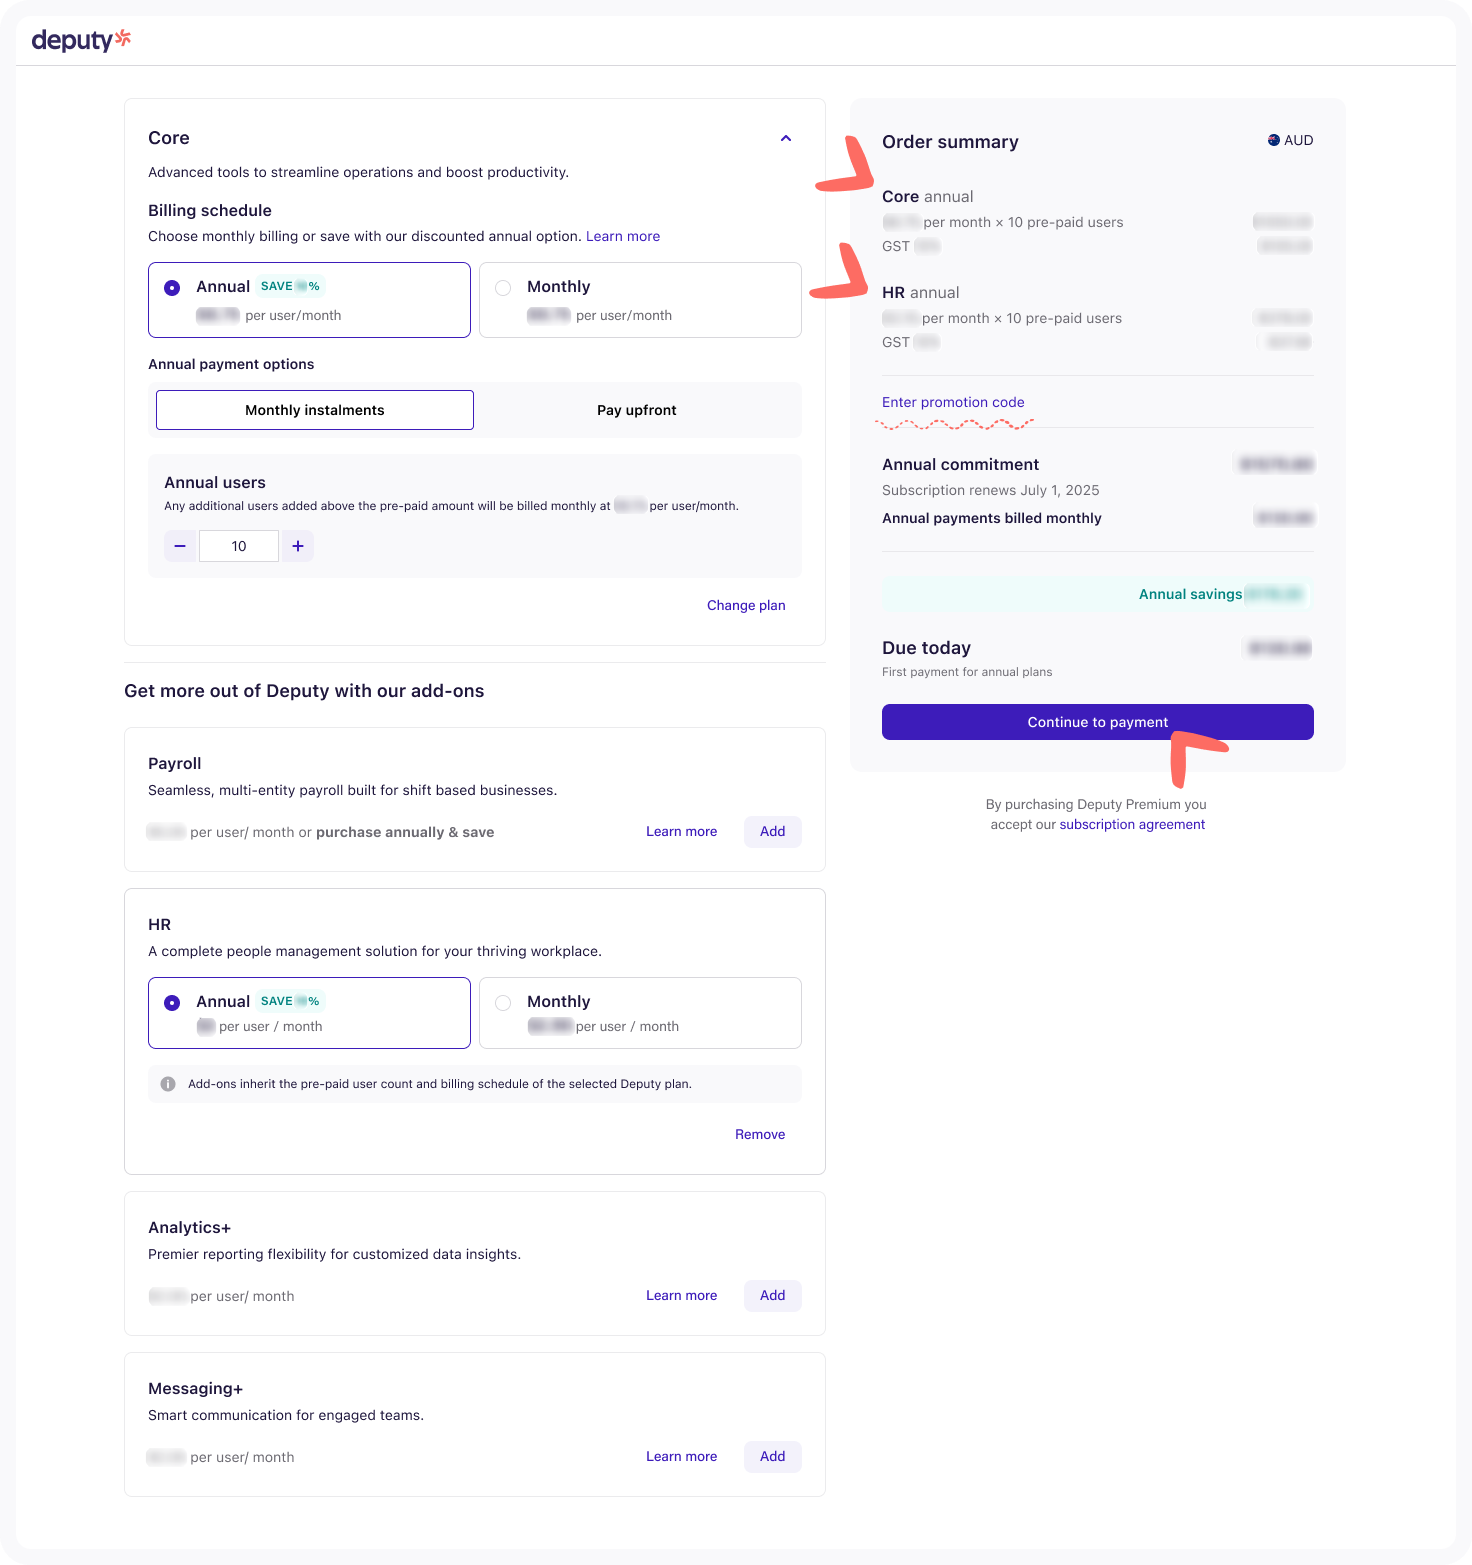Add the Analytics+ add-on
The width and height of the screenshot is (1472, 1565).
(772, 1295)
